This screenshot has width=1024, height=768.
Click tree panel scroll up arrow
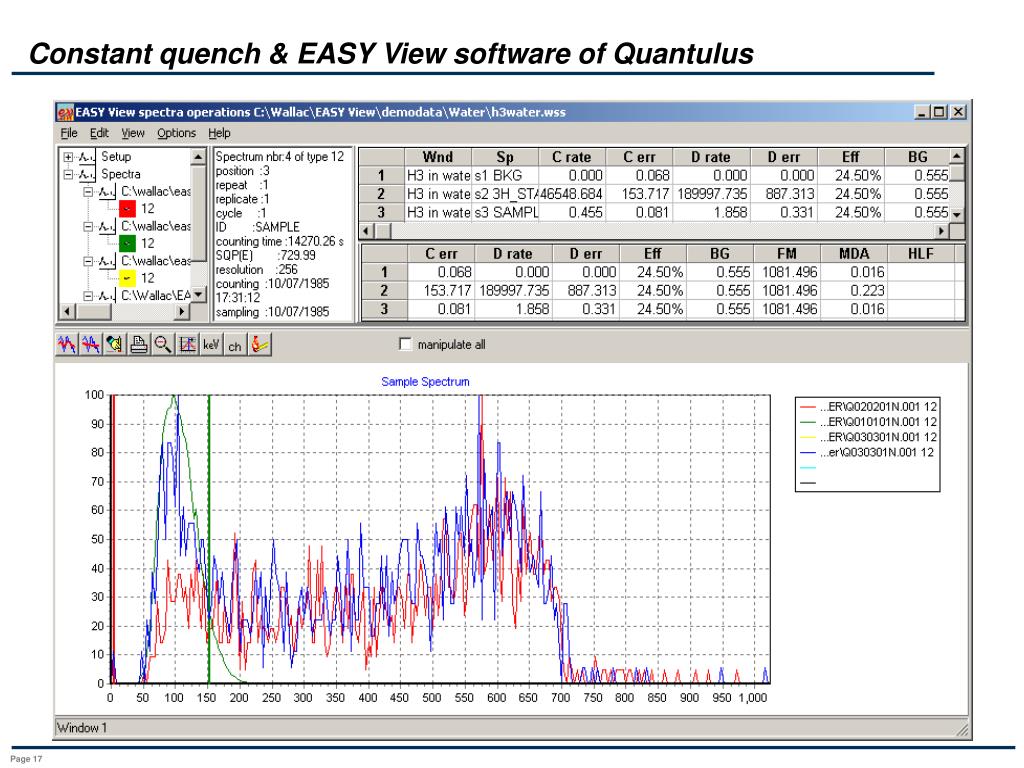tap(199, 157)
